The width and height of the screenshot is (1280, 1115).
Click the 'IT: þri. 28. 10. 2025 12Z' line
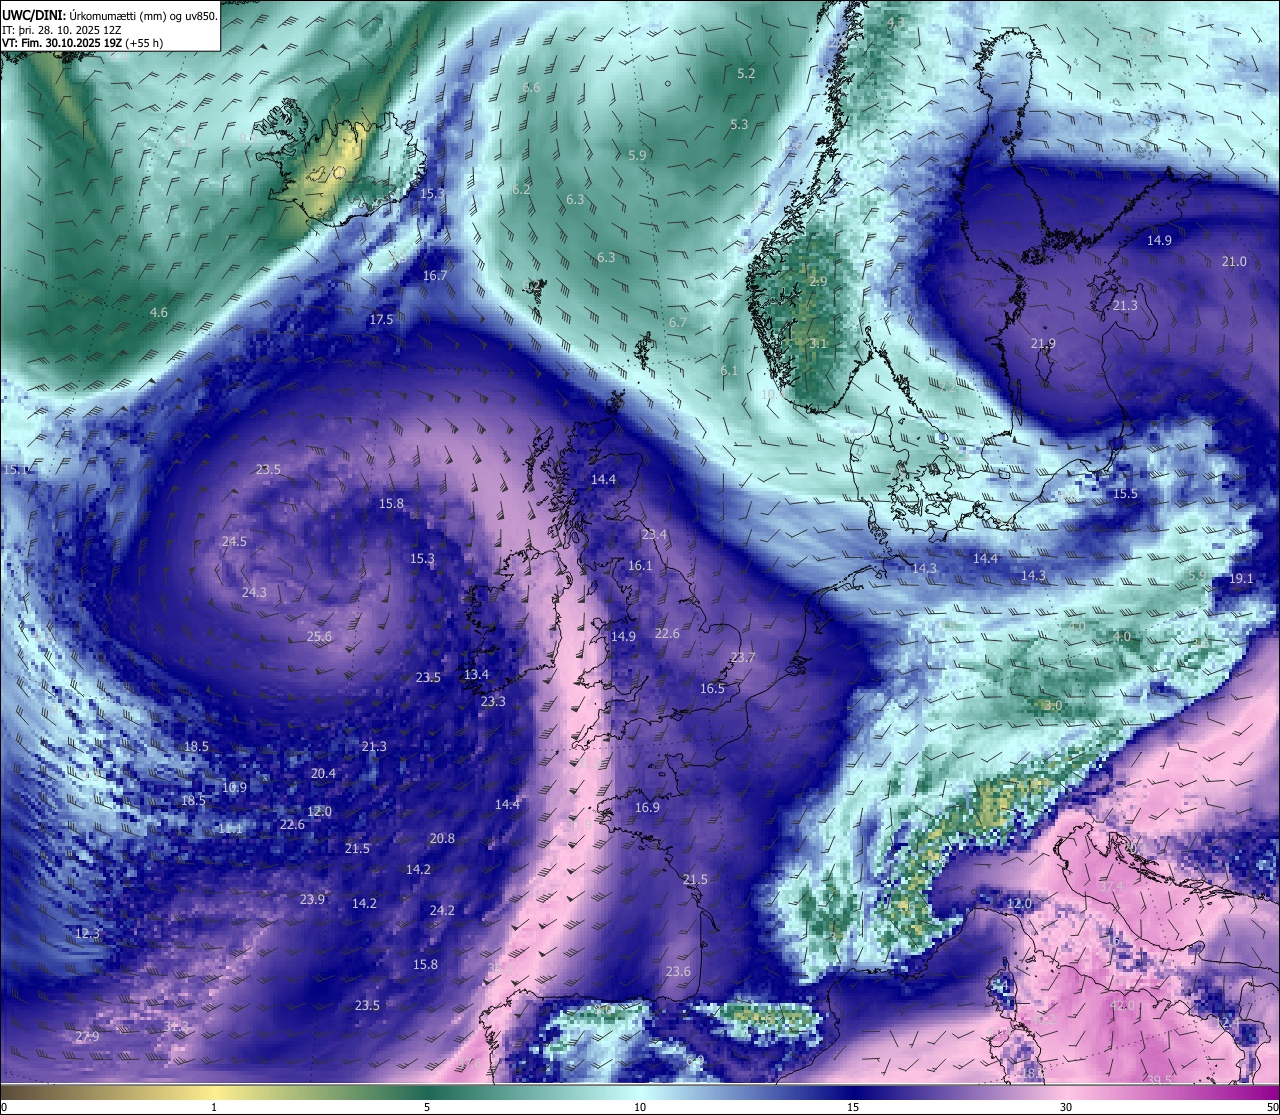[x=62, y=30]
